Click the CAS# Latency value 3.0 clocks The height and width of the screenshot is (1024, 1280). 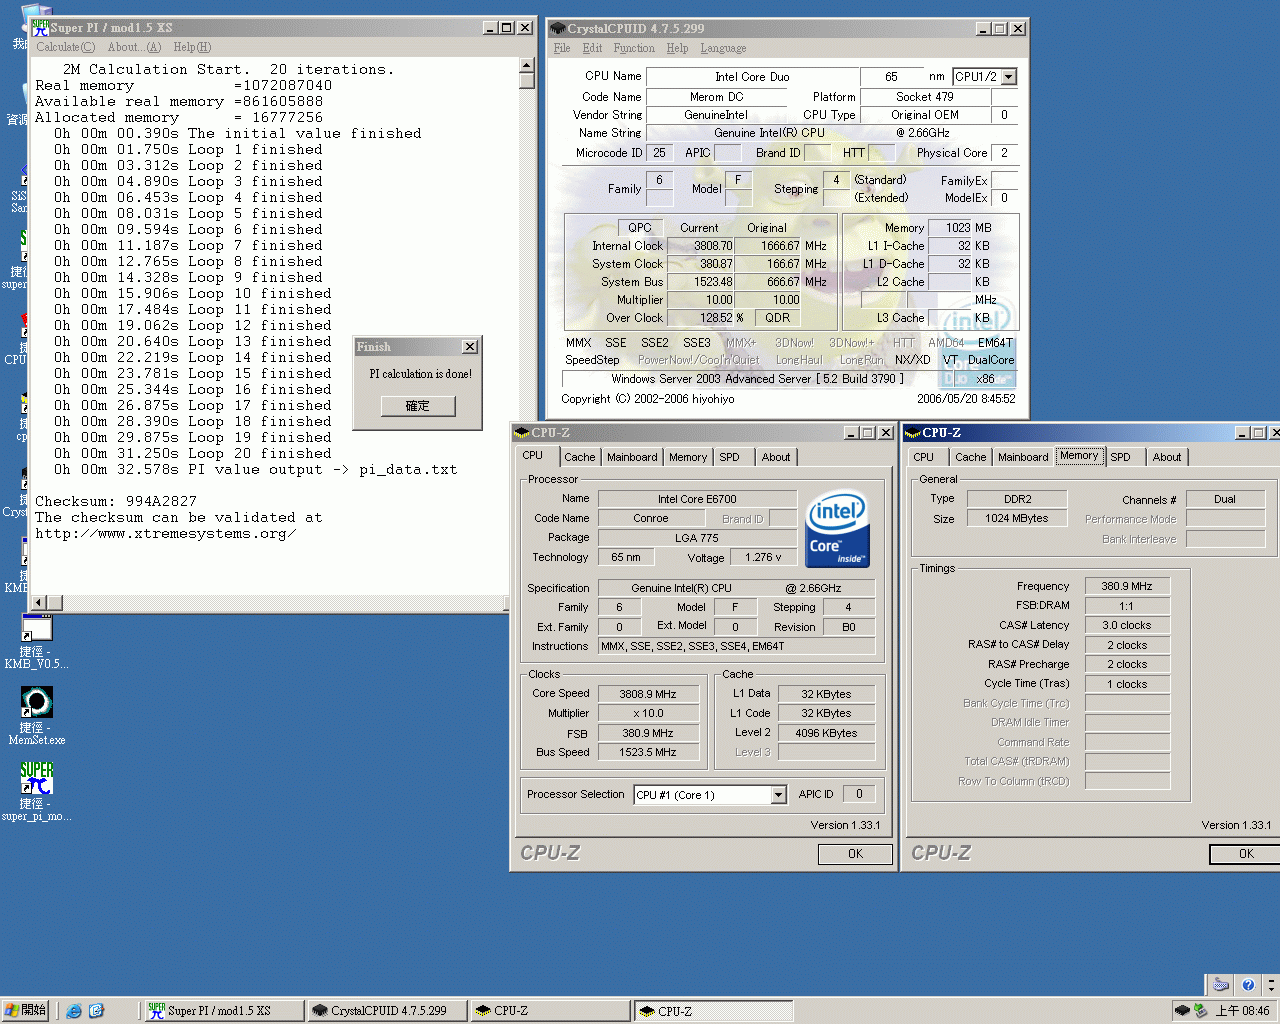point(1127,625)
